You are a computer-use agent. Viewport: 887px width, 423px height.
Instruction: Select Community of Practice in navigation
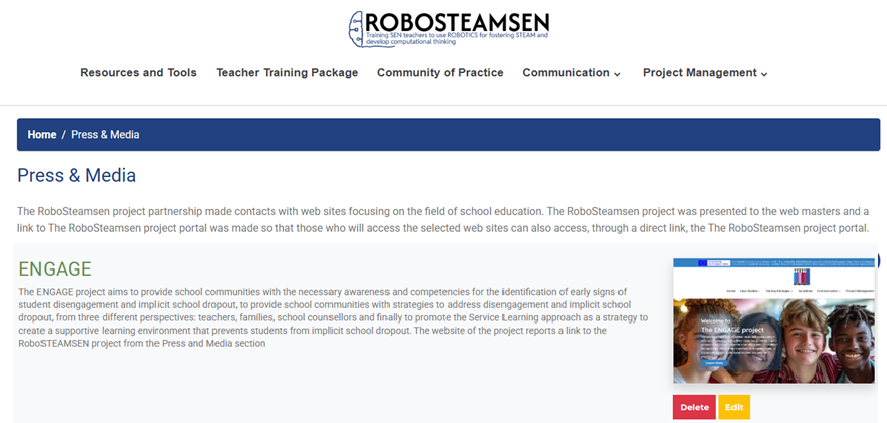coord(440,73)
